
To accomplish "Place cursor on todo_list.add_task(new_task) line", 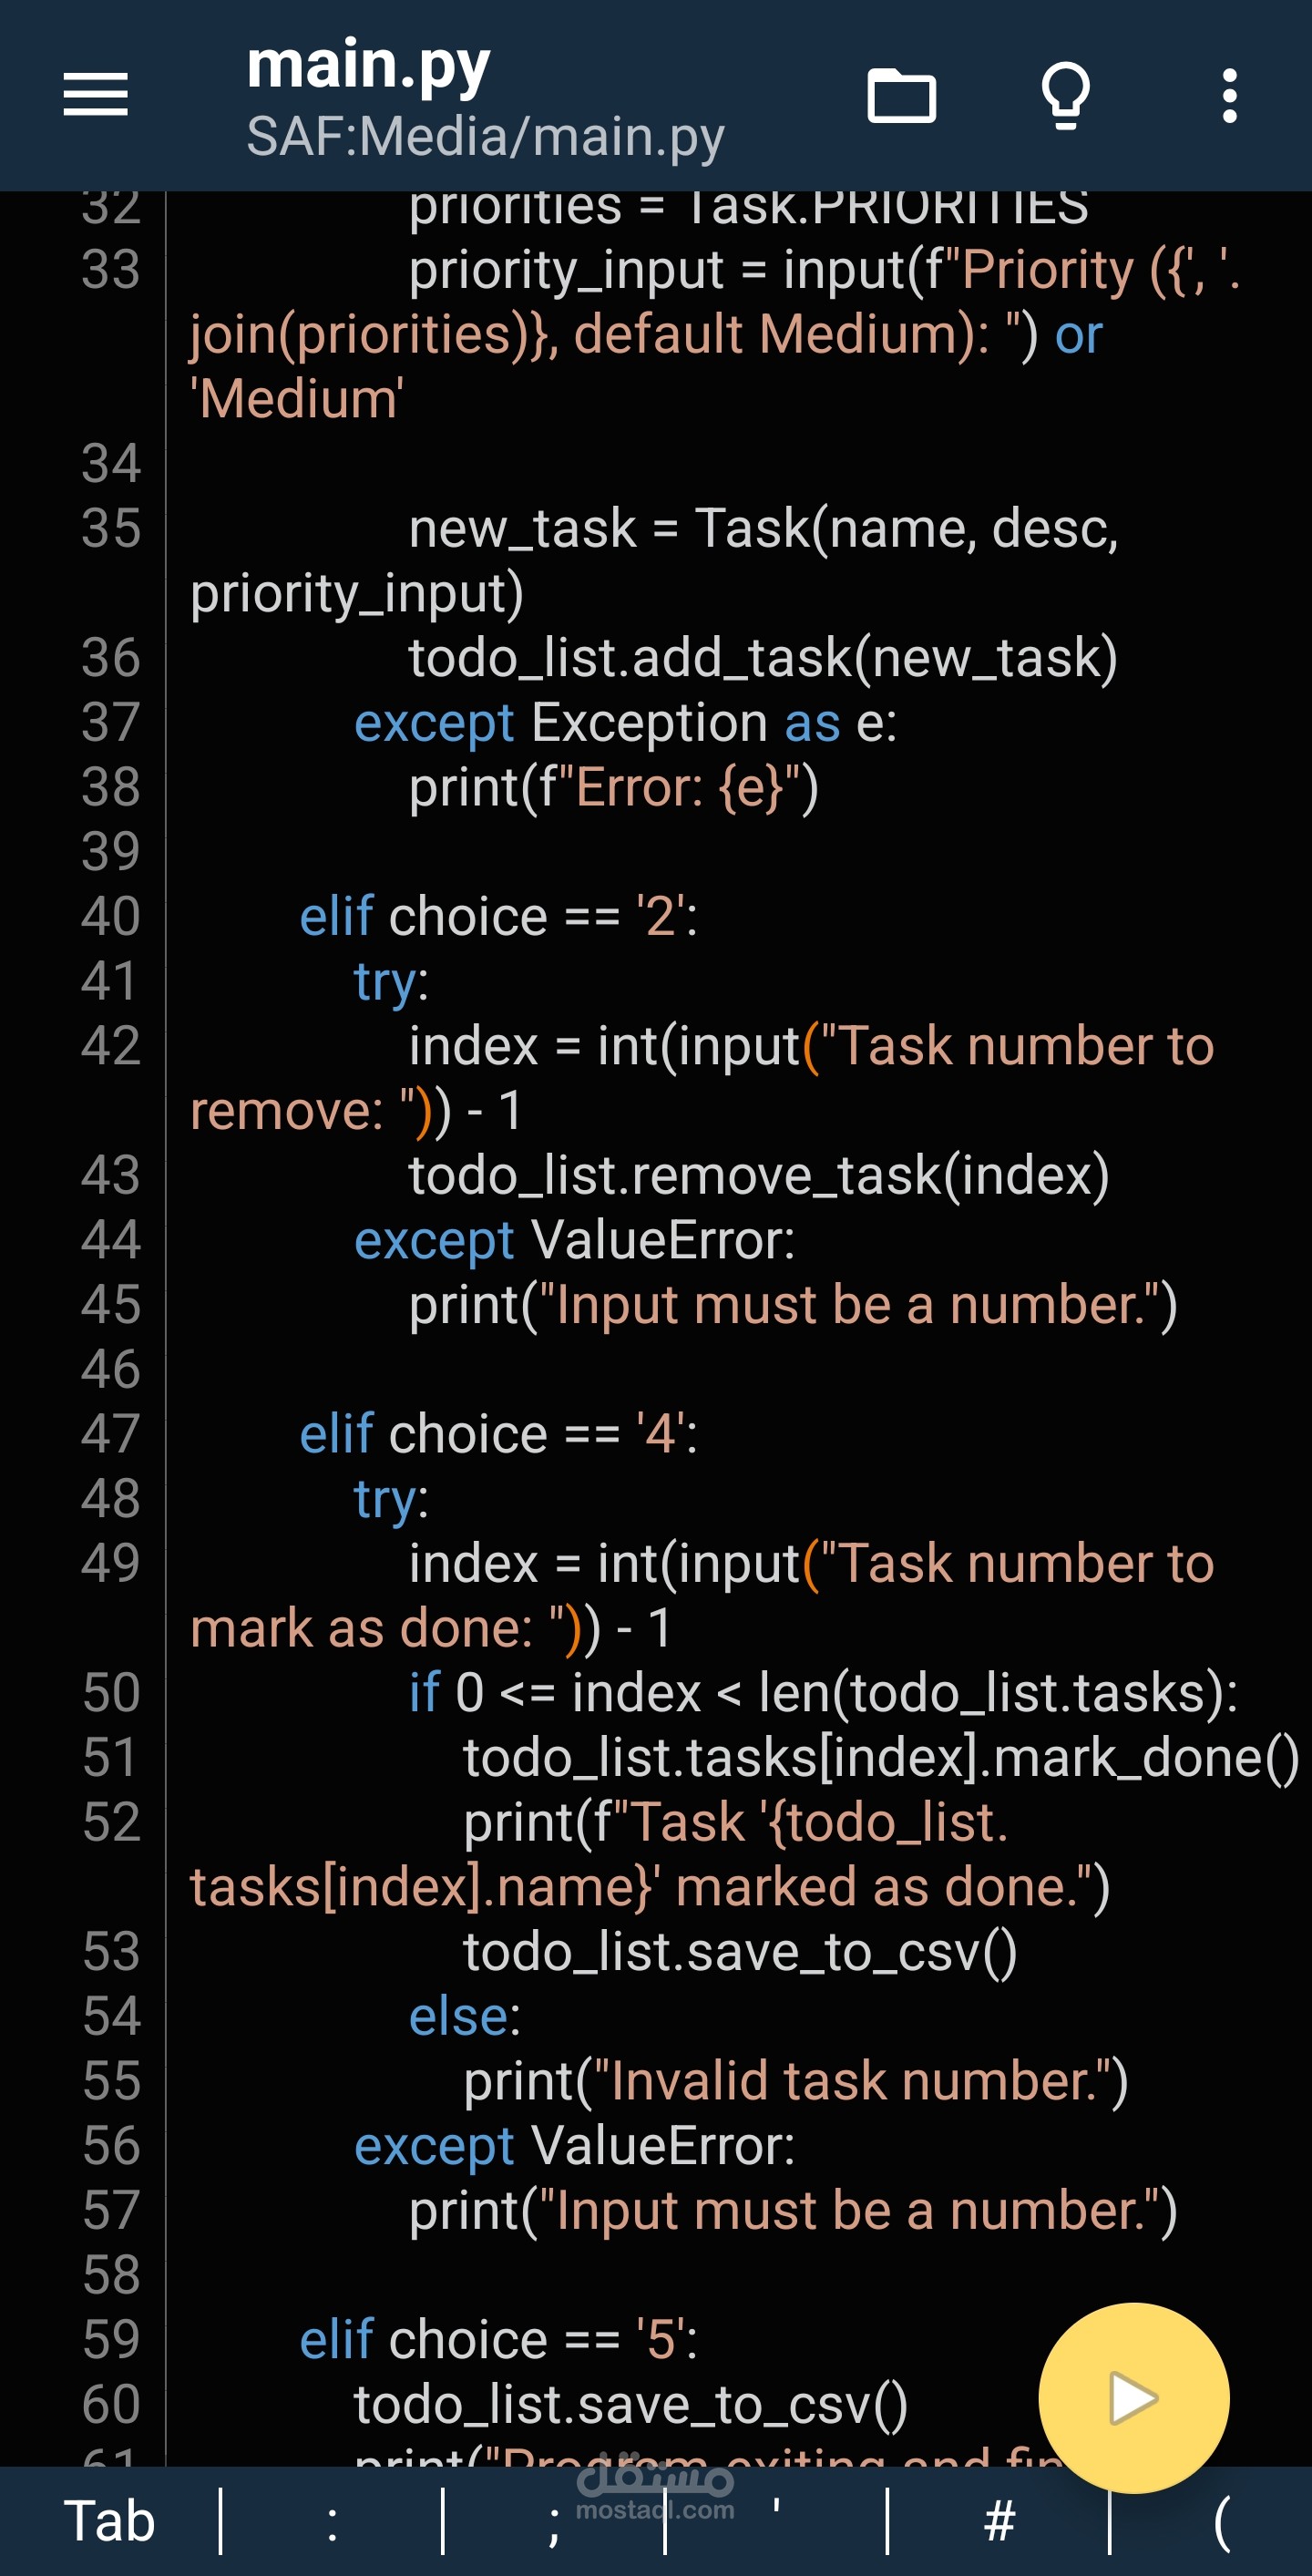I will (762, 658).
